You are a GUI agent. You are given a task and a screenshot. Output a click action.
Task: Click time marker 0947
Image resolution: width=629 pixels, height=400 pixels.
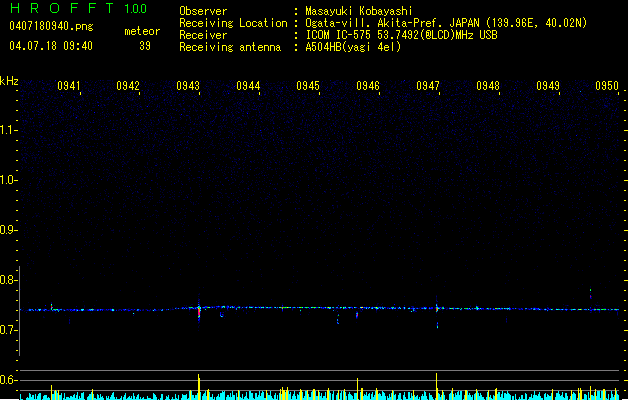[428, 86]
